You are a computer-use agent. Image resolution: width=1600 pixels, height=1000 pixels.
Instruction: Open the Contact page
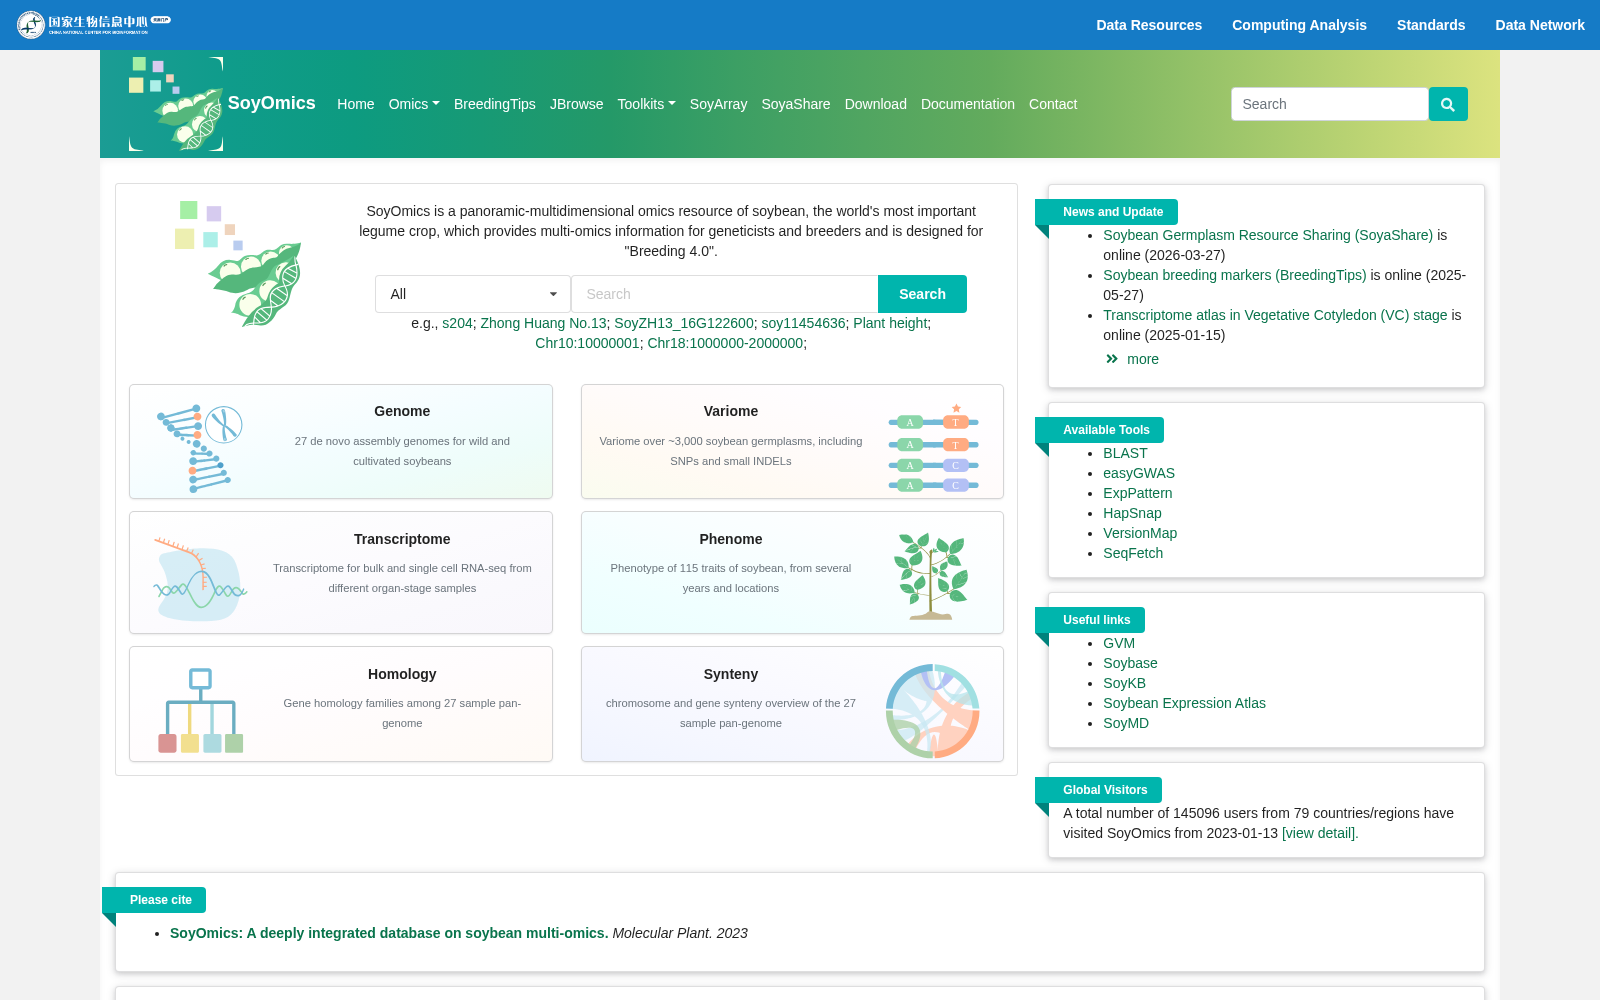(x=1052, y=104)
